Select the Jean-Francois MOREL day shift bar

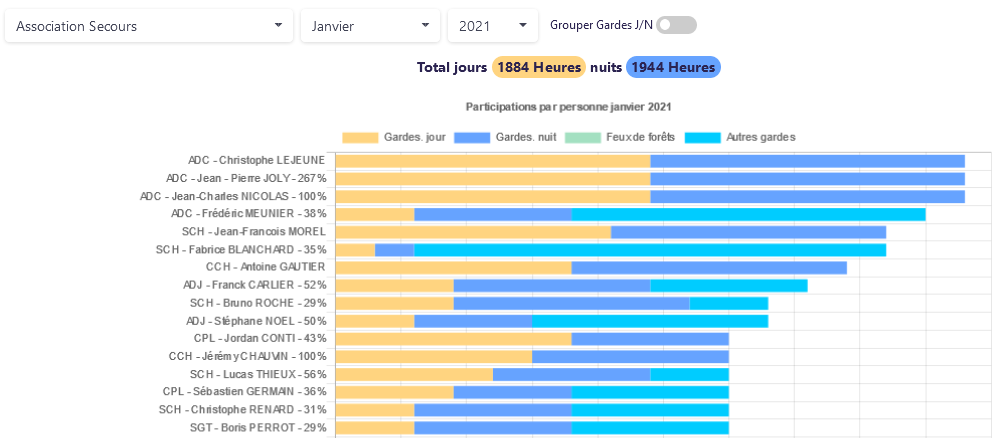coord(473,232)
